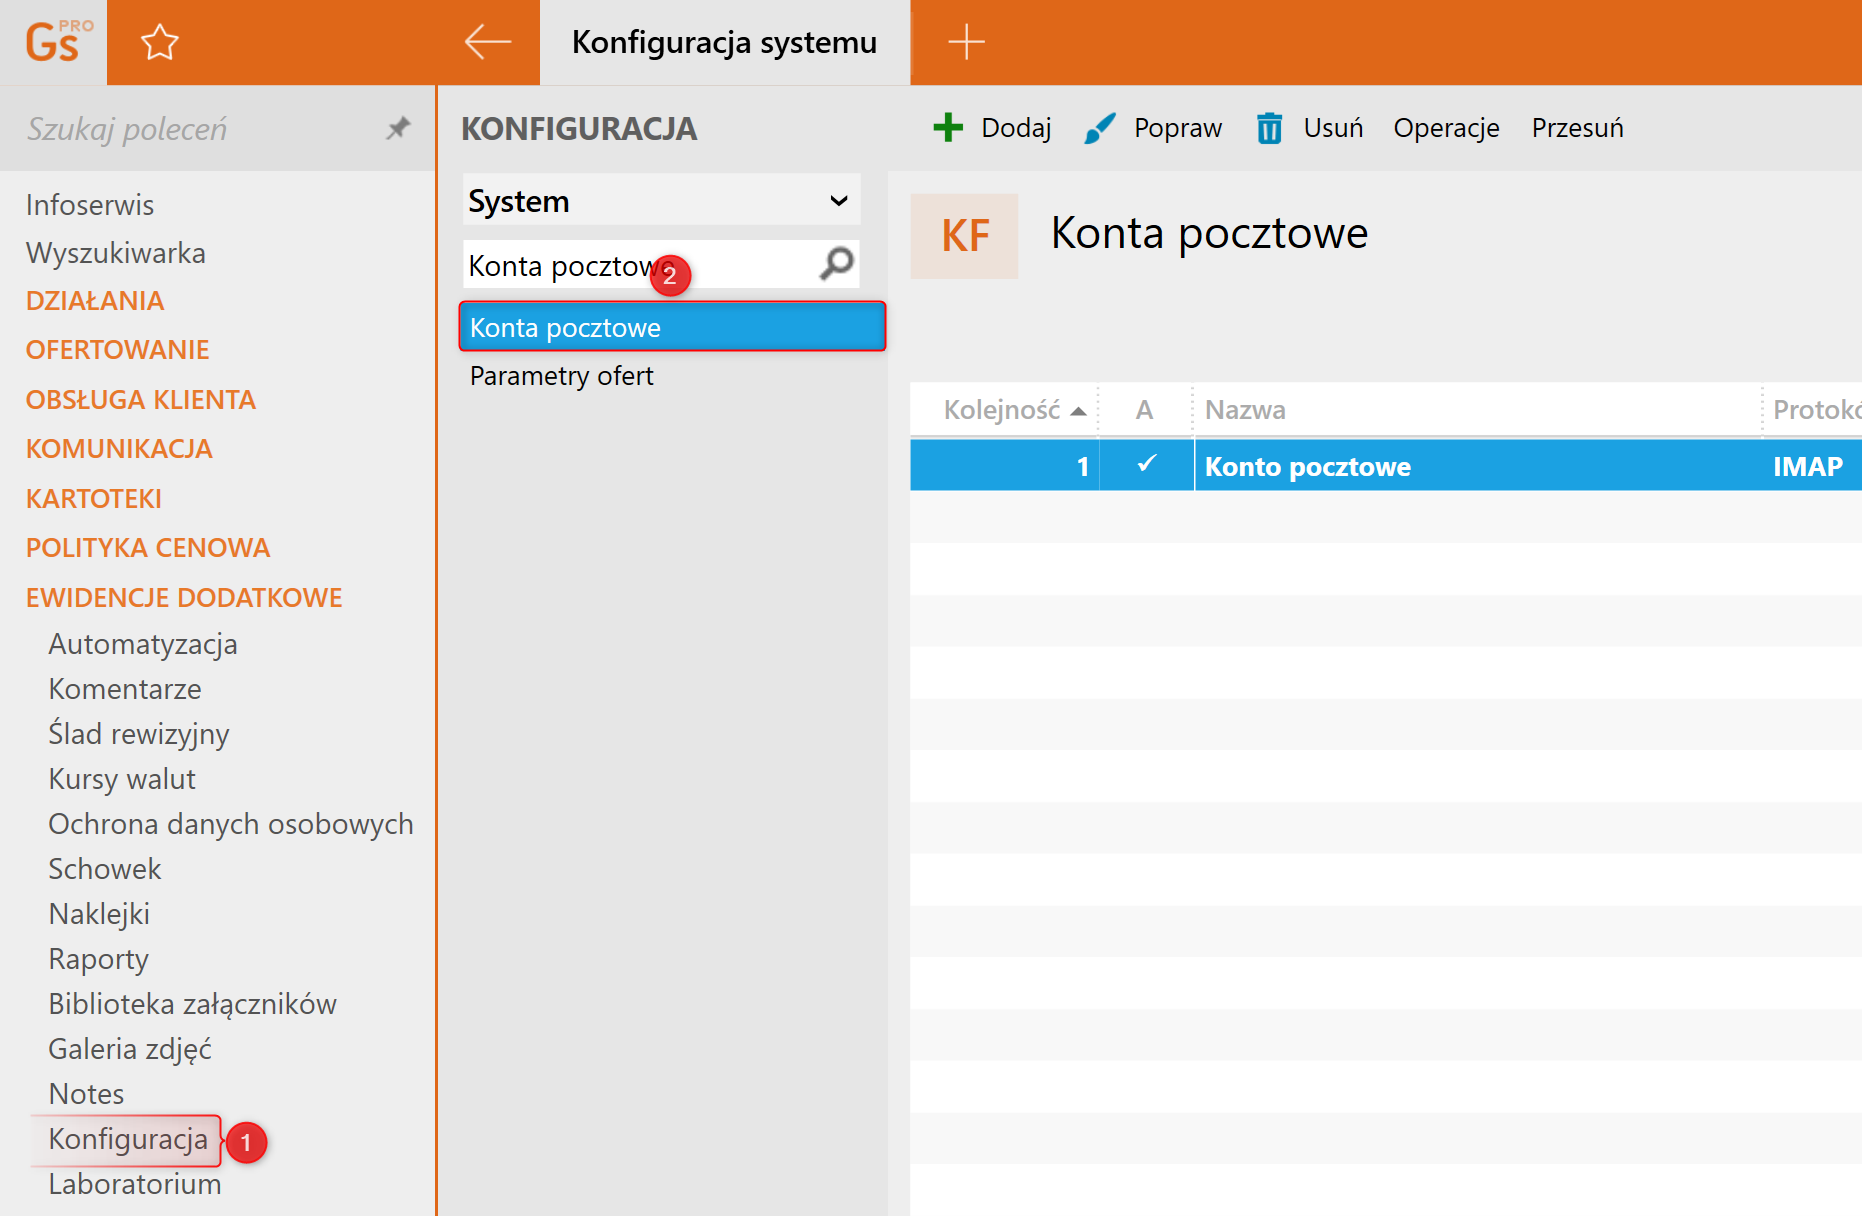The width and height of the screenshot is (1862, 1216).
Task: Open Notes in sidebar
Action: 87,1094
